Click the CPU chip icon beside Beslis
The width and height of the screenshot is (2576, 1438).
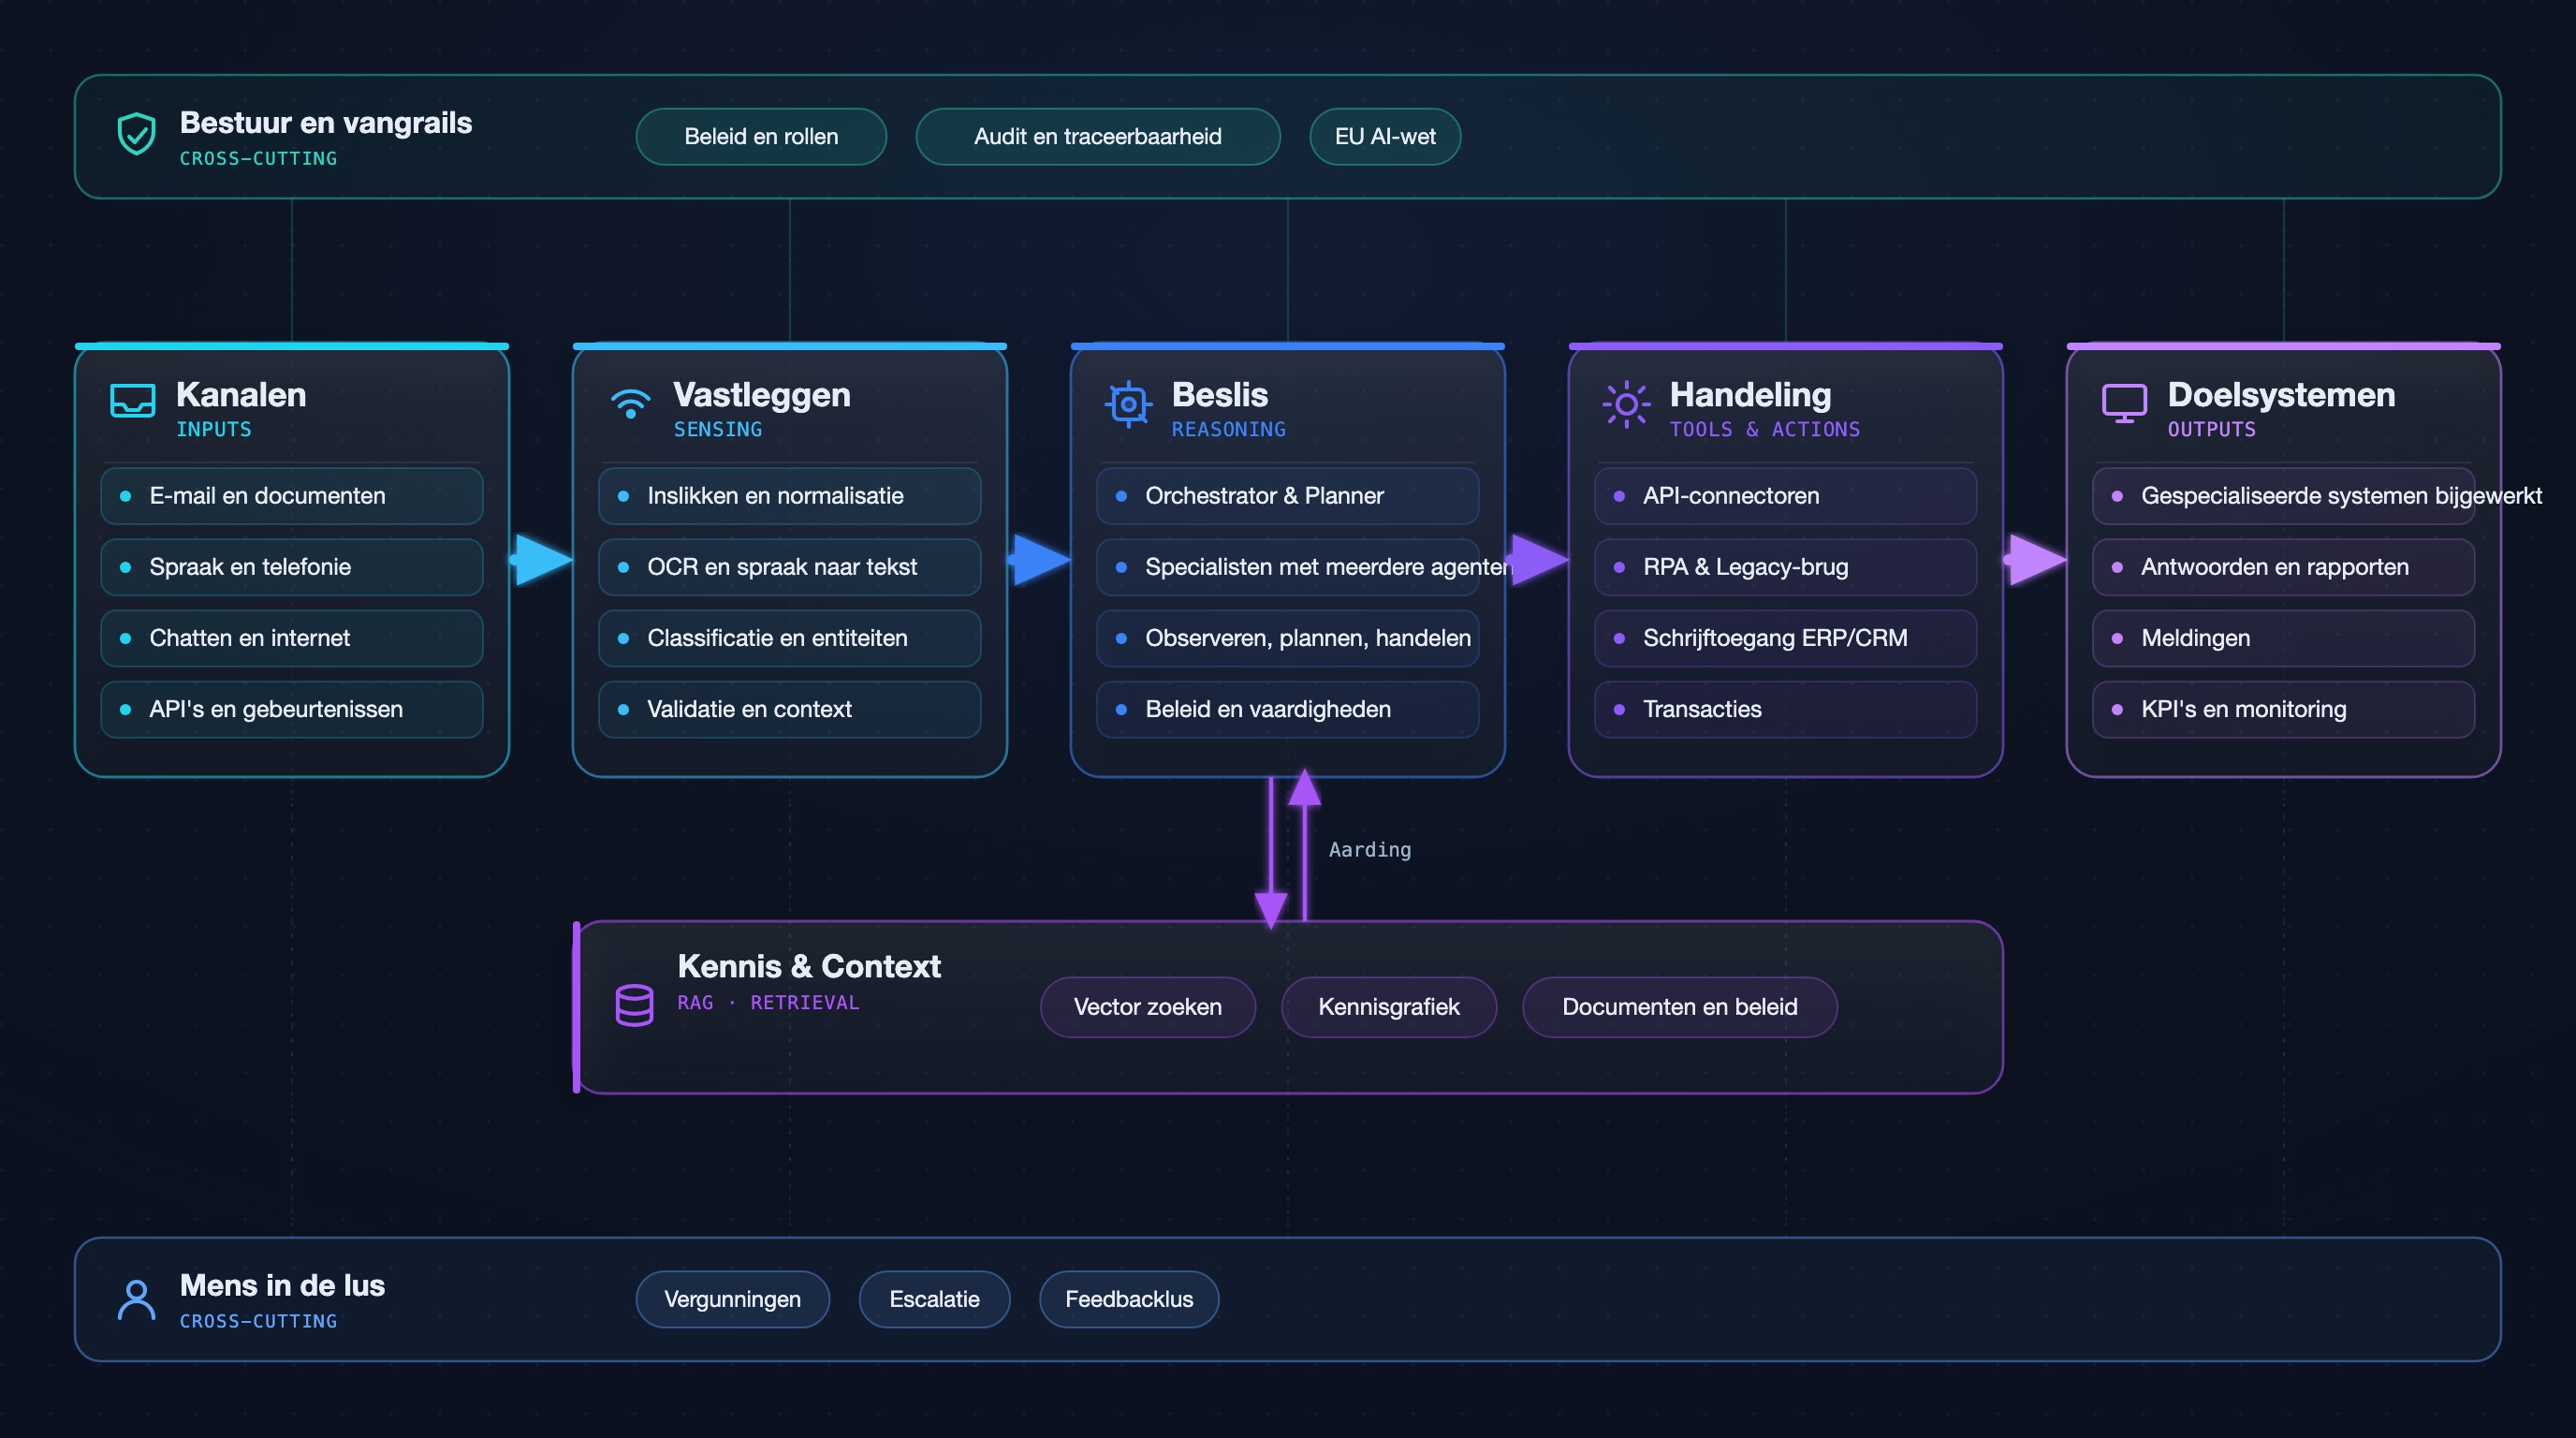click(1128, 404)
